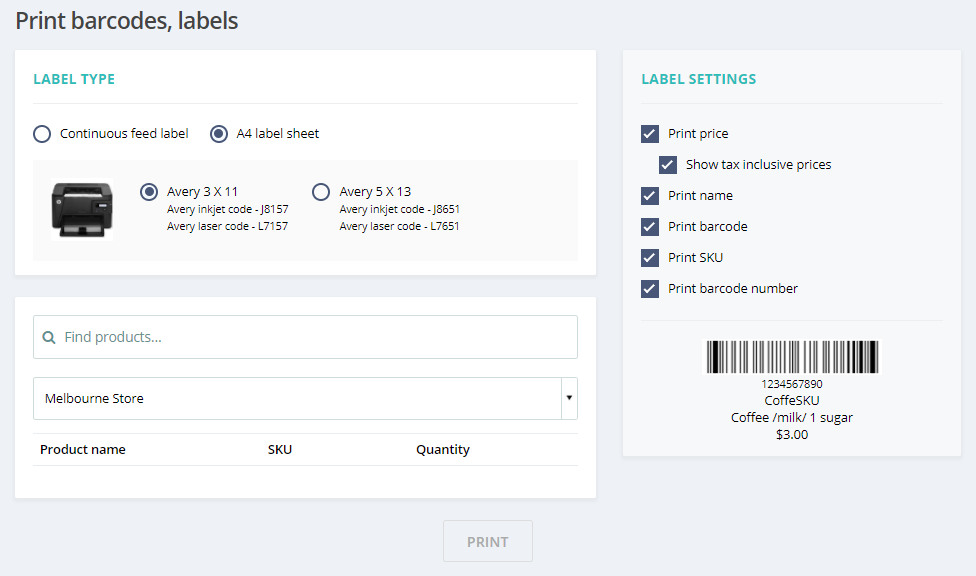Uncheck the Print SKU option

650,258
